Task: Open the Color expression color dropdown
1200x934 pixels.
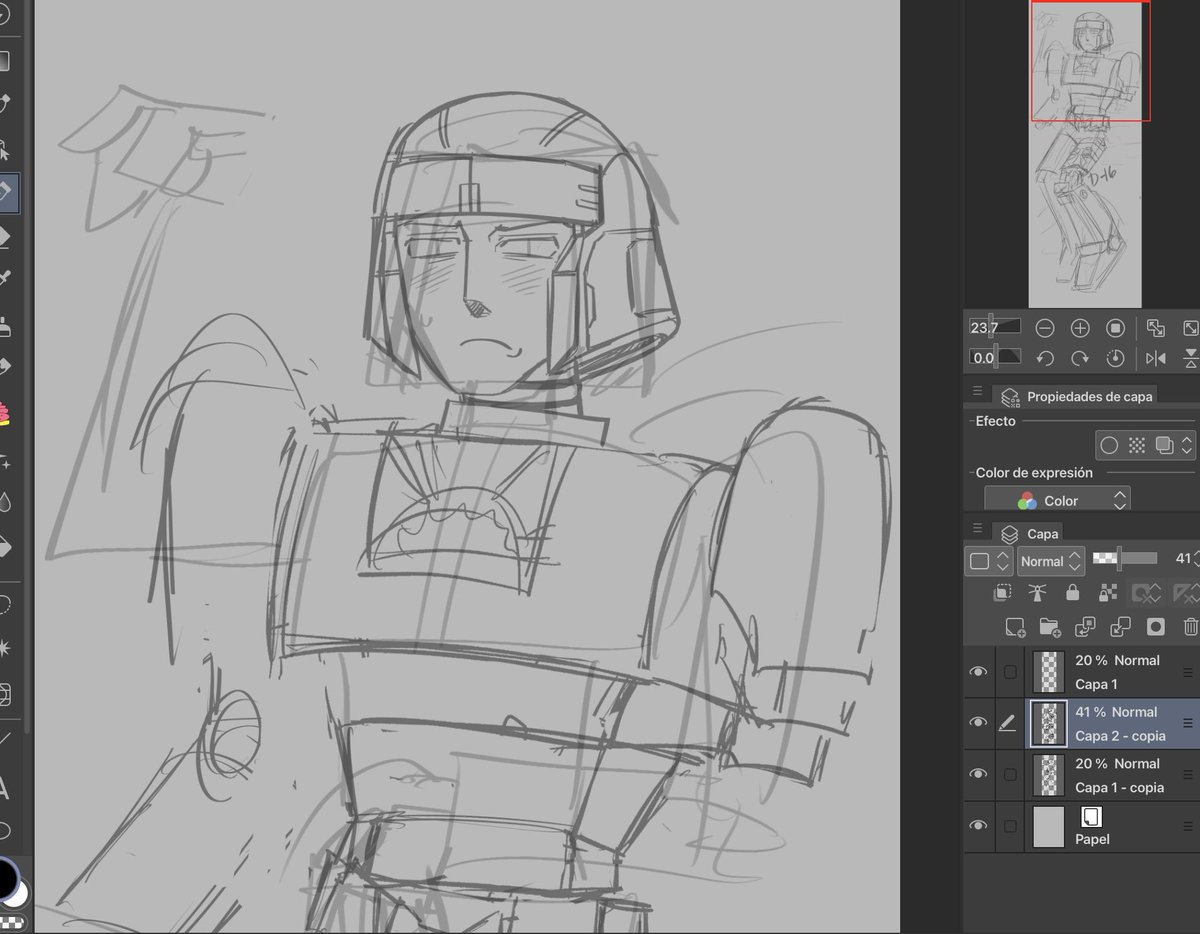Action: (1057, 500)
